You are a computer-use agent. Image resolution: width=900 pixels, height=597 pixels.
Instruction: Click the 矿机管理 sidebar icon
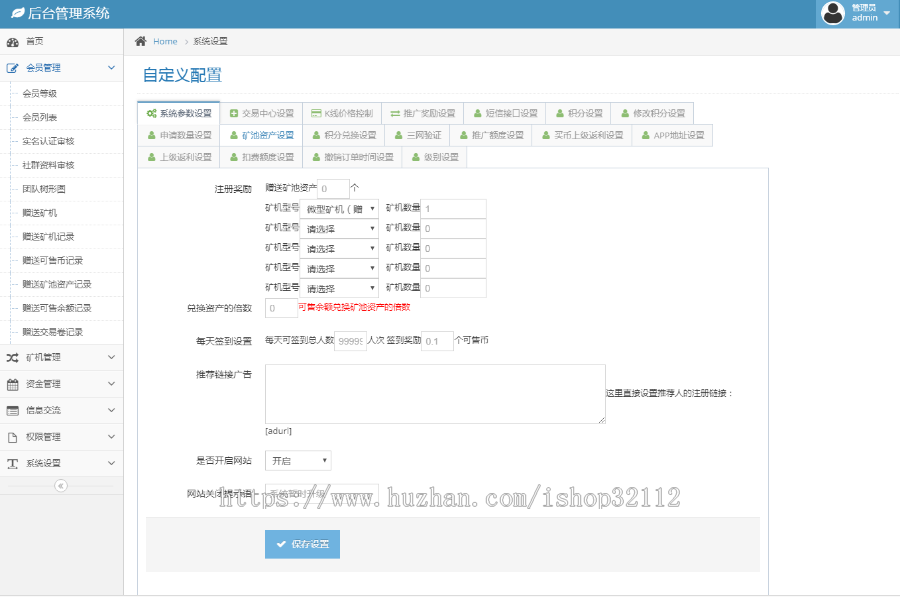pos(12,358)
